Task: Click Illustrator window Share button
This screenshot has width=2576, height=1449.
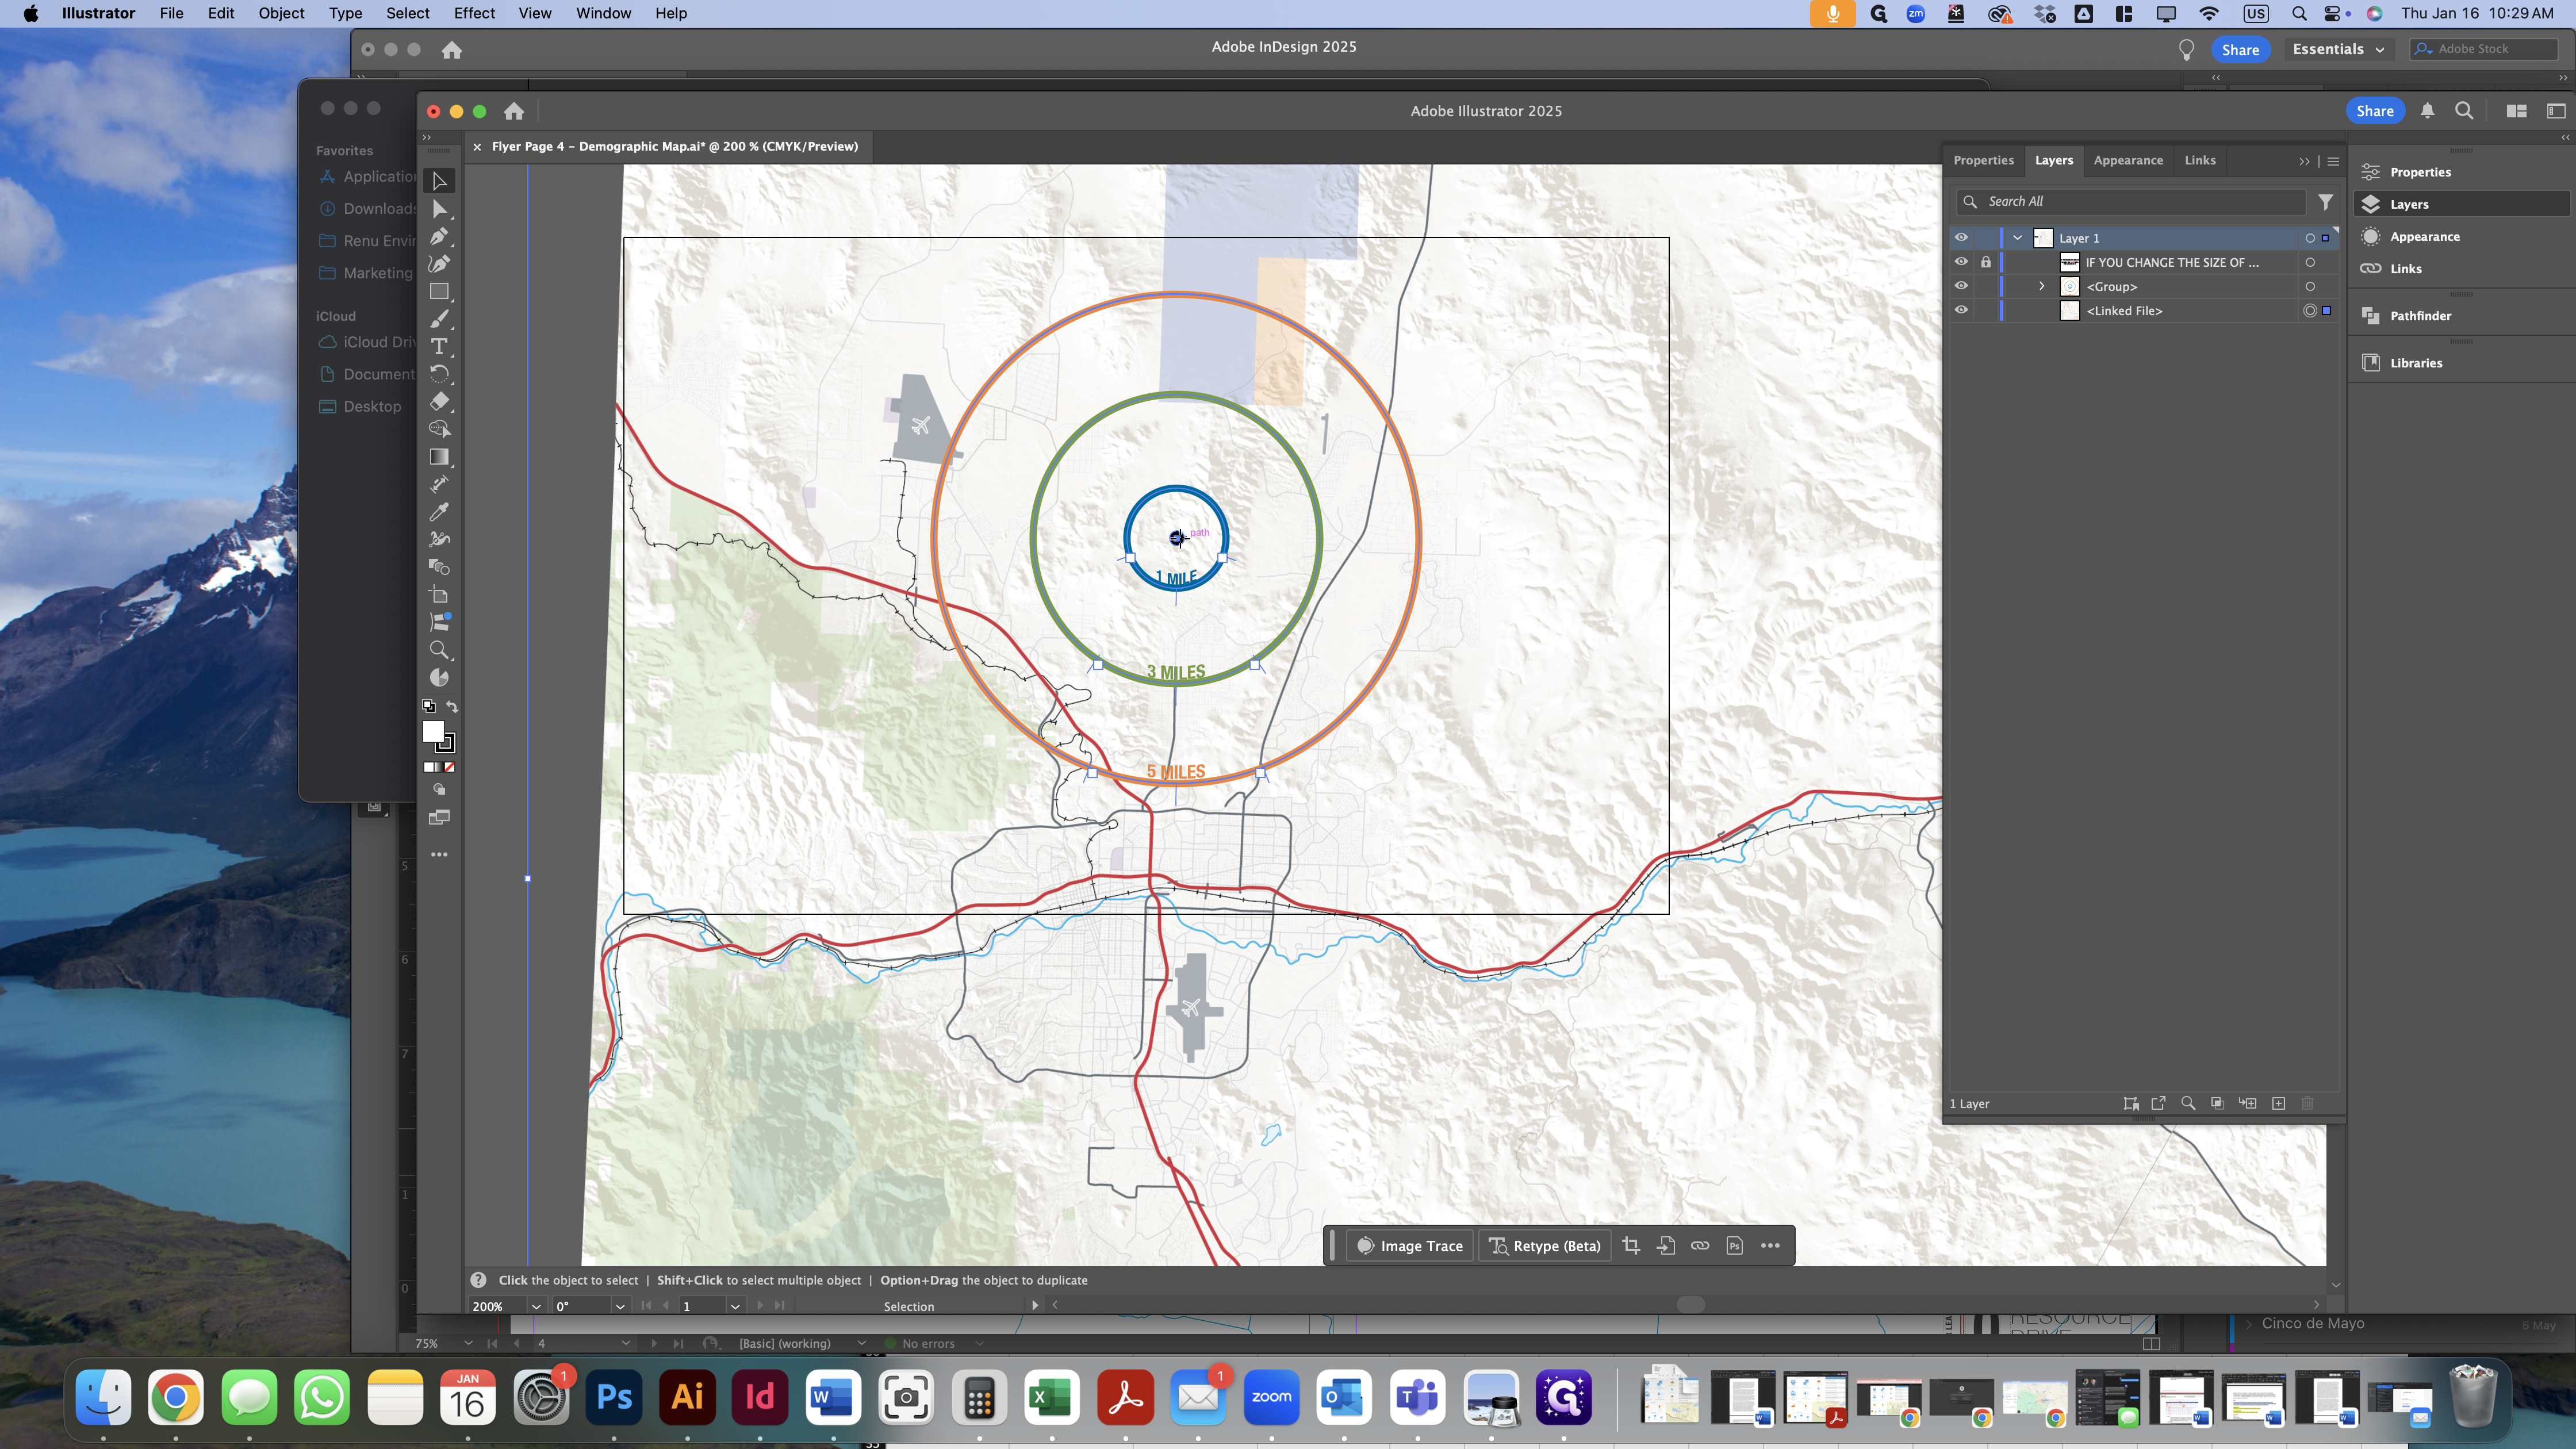Action: [x=2374, y=111]
